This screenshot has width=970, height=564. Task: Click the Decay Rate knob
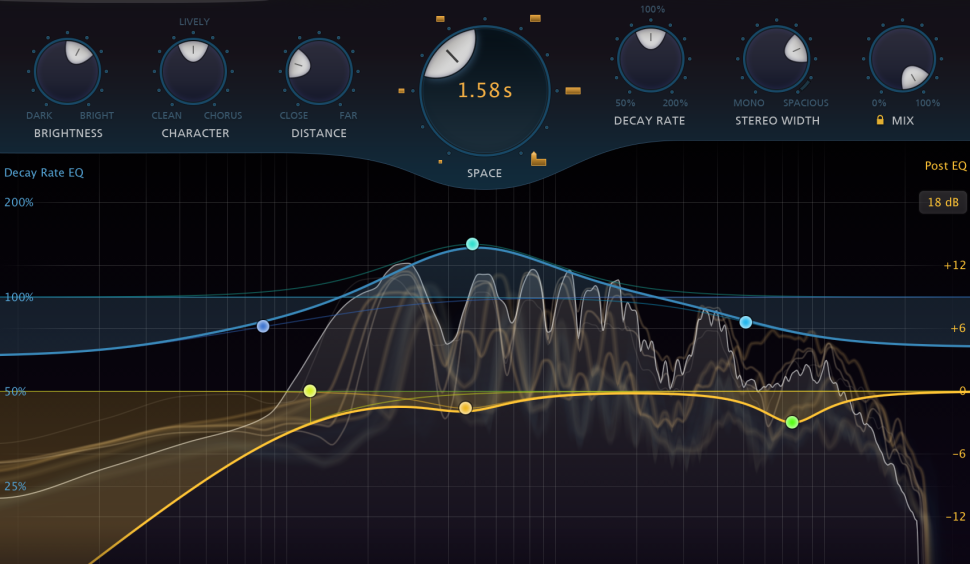(651, 59)
